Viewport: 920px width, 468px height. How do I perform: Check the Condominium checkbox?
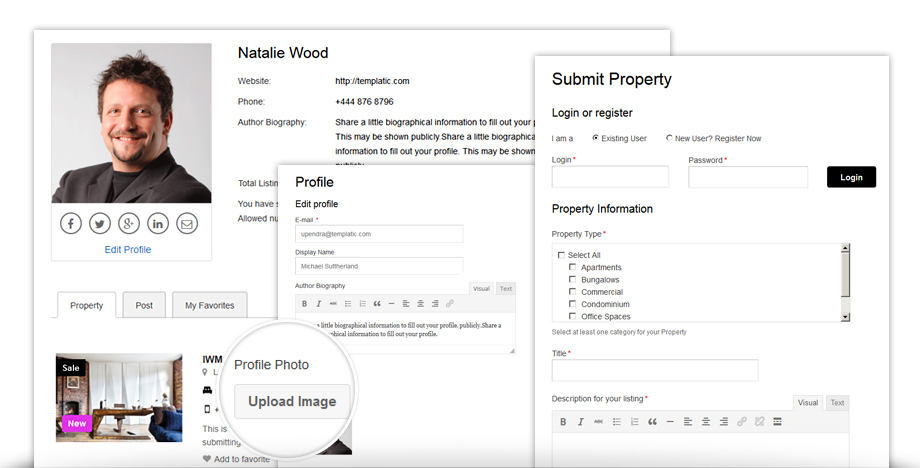572,304
